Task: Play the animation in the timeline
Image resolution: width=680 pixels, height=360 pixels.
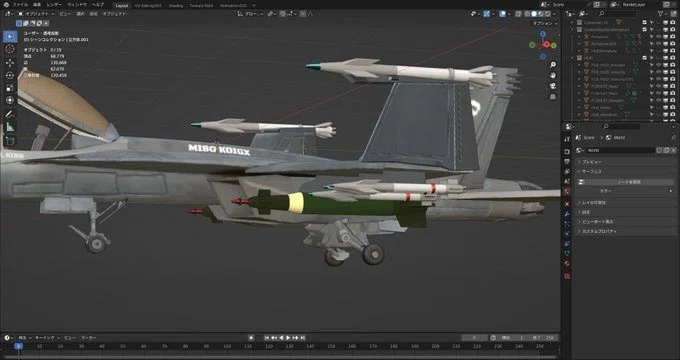Action: click(288, 338)
